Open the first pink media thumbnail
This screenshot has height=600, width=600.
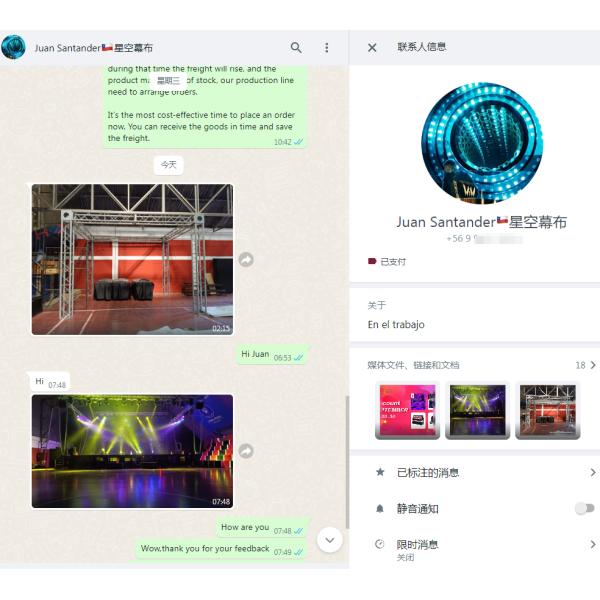pyautogui.click(x=406, y=410)
